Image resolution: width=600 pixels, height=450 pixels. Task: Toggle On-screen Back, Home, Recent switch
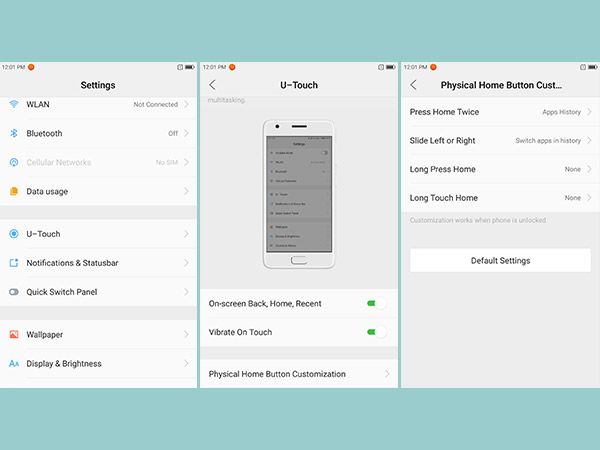[x=376, y=303]
